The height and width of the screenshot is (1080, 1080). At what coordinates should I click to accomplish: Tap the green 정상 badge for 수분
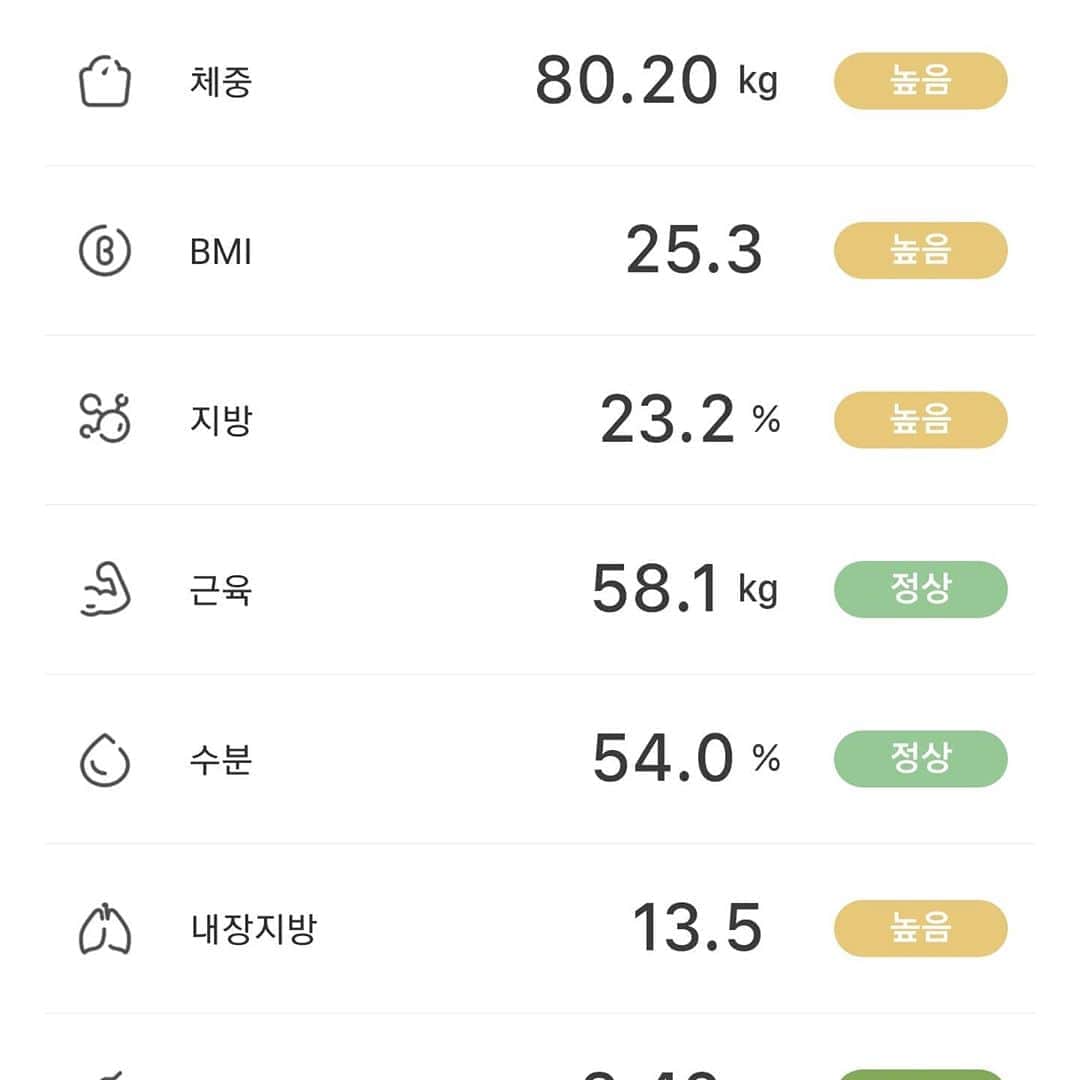pyautogui.click(x=920, y=758)
